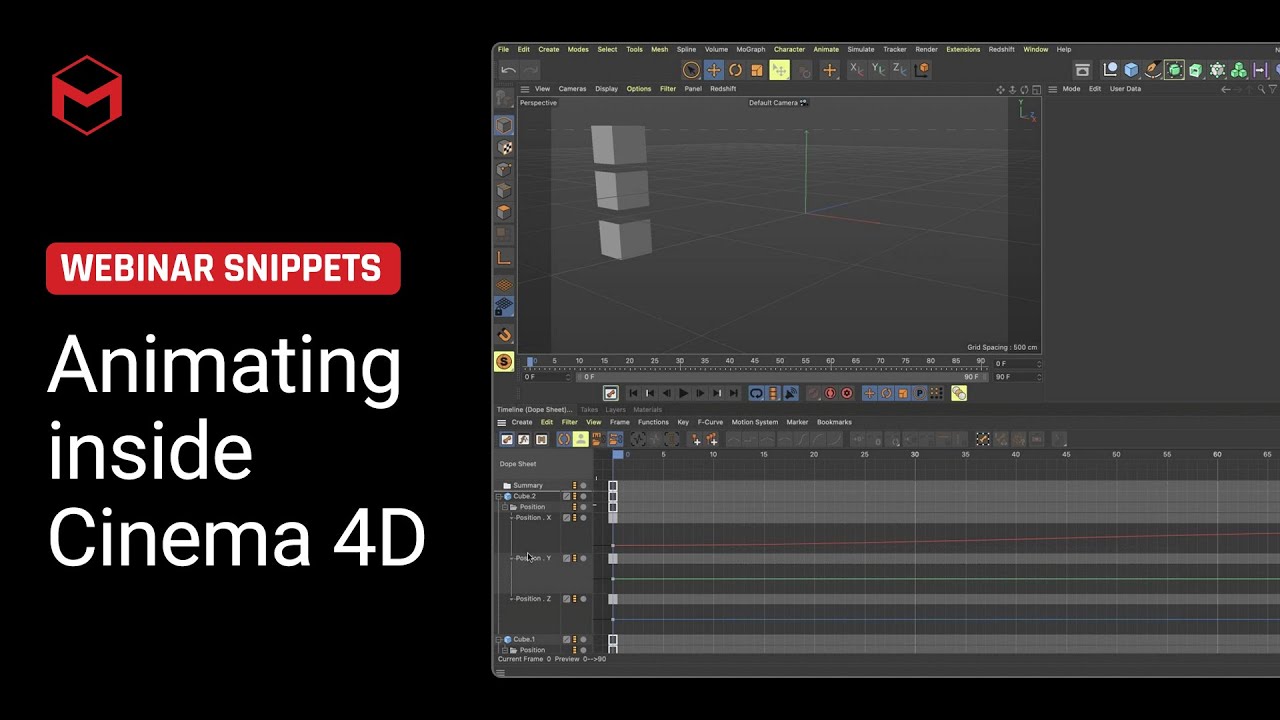
Task: Open the timeline Functions menu
Action: [653, 422]
